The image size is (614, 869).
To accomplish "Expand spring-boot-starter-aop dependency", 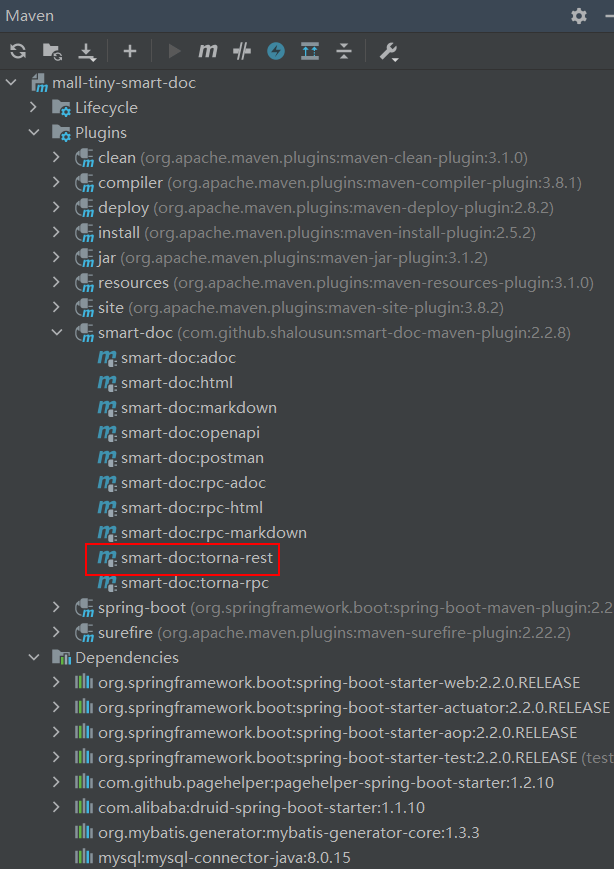I will (56, 732).
